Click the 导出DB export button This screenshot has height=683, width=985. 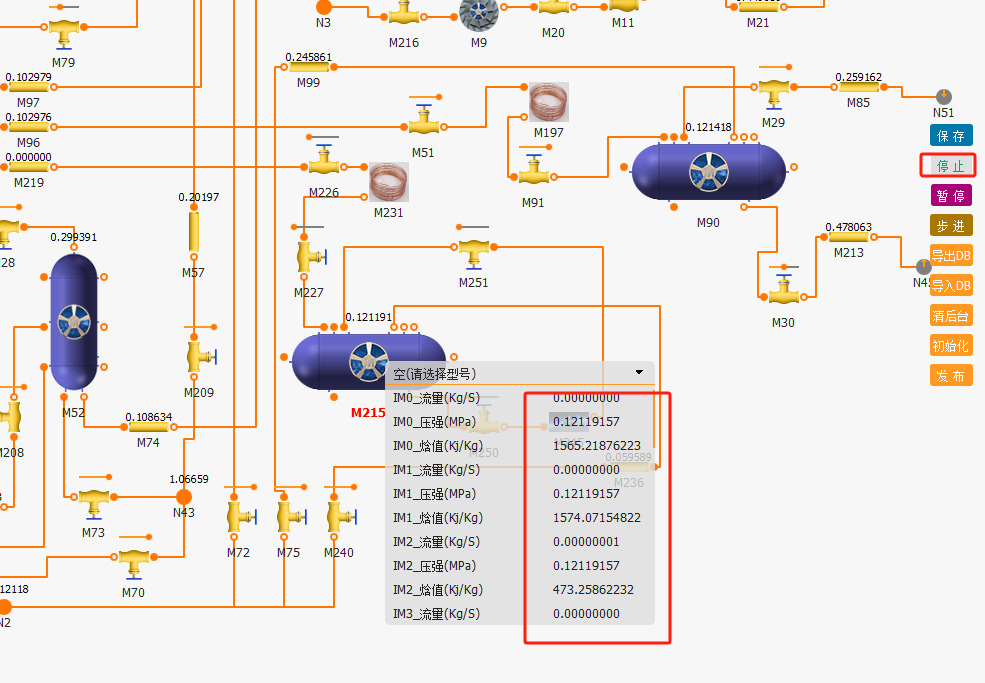coord(951,255)
